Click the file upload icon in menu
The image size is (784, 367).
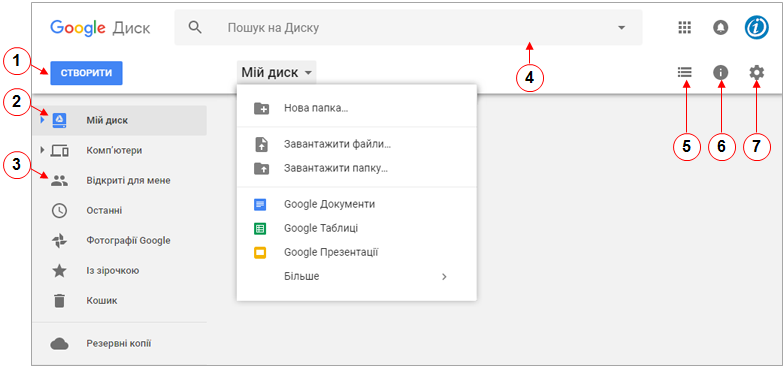pyautogui.click(x=261, y=145)
